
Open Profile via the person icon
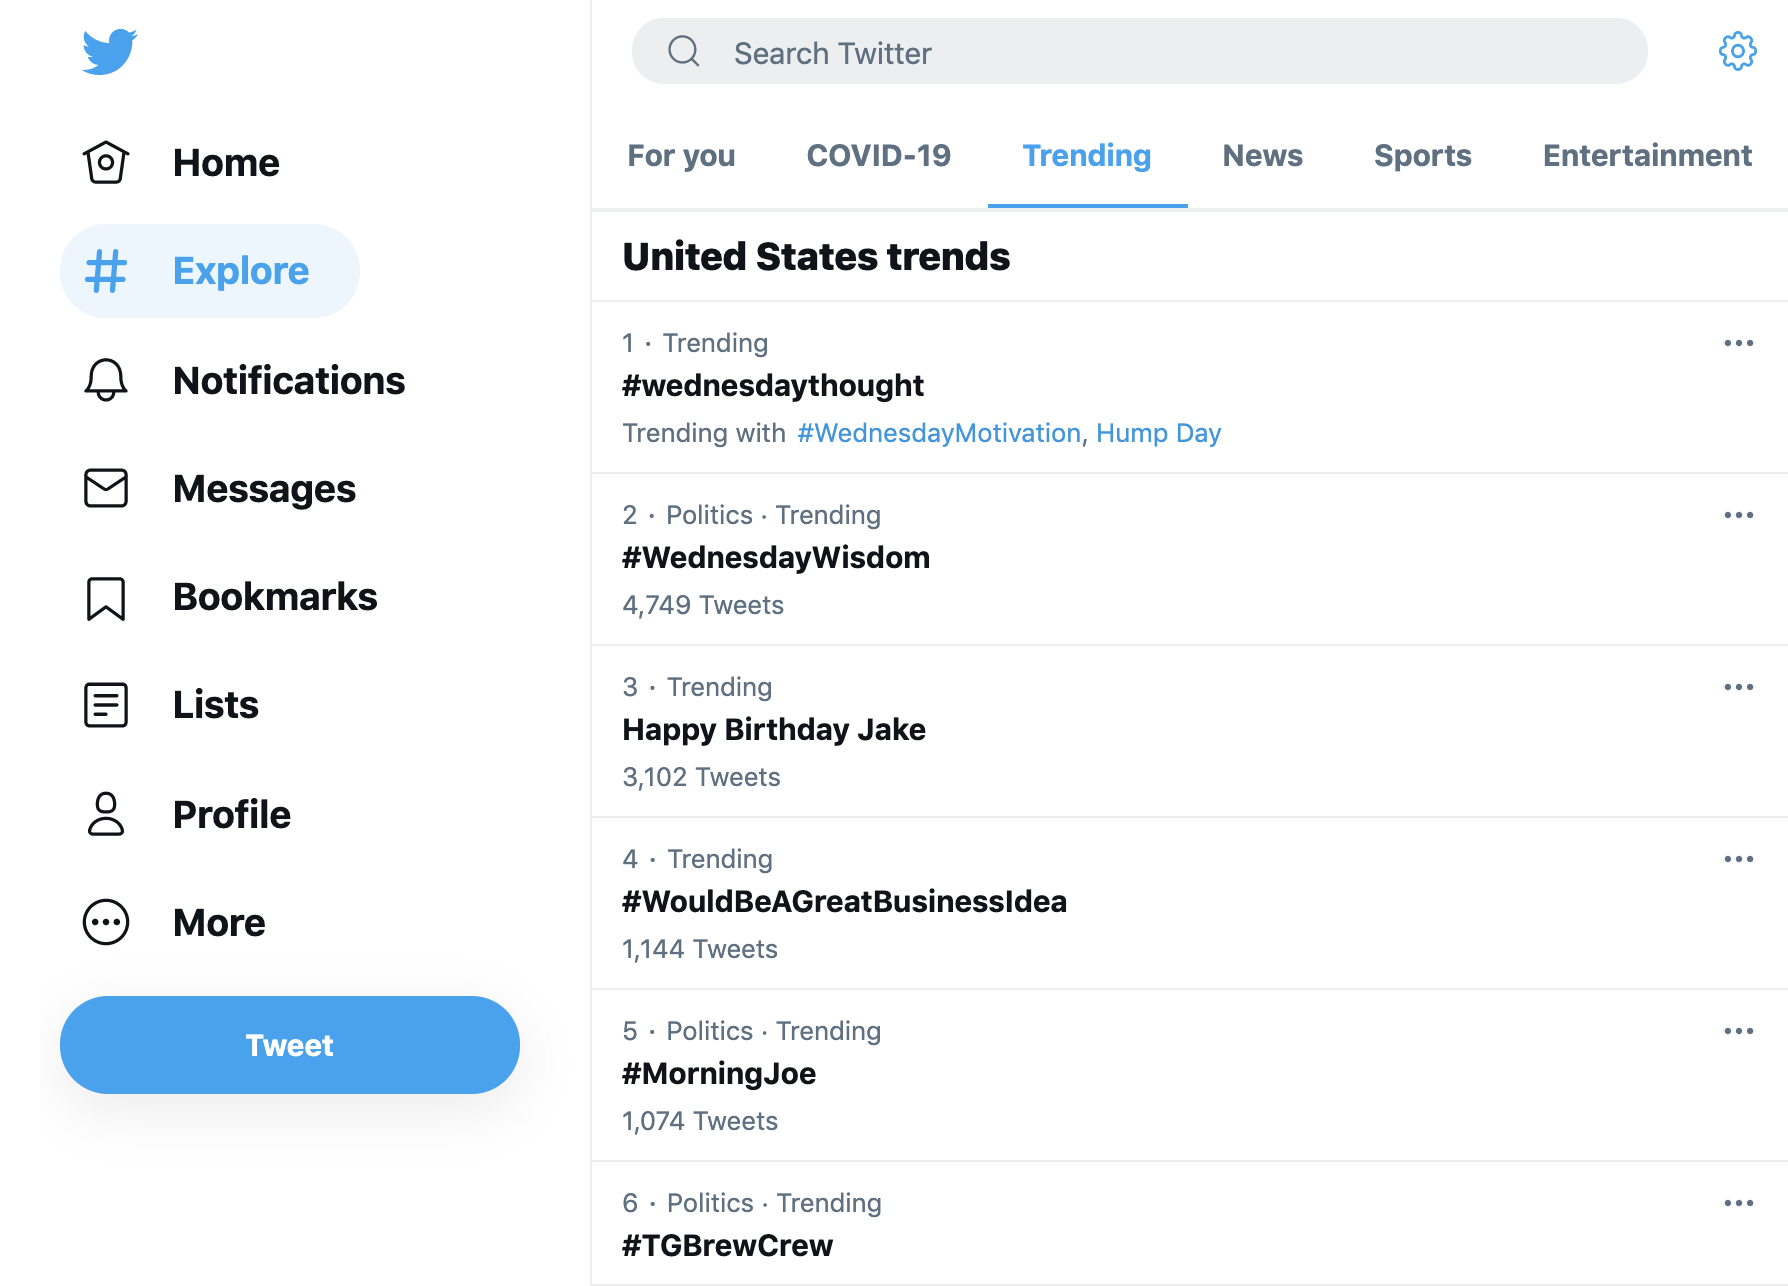[x=105, y=814]
